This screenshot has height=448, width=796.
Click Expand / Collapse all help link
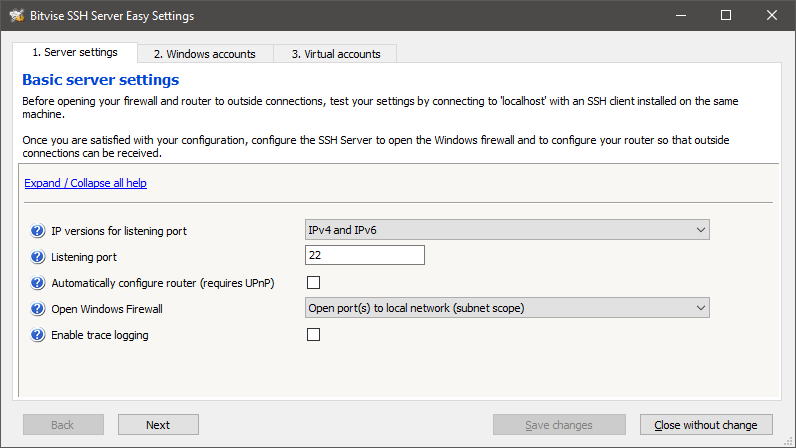pyautogui.click(x=85, y=183)
